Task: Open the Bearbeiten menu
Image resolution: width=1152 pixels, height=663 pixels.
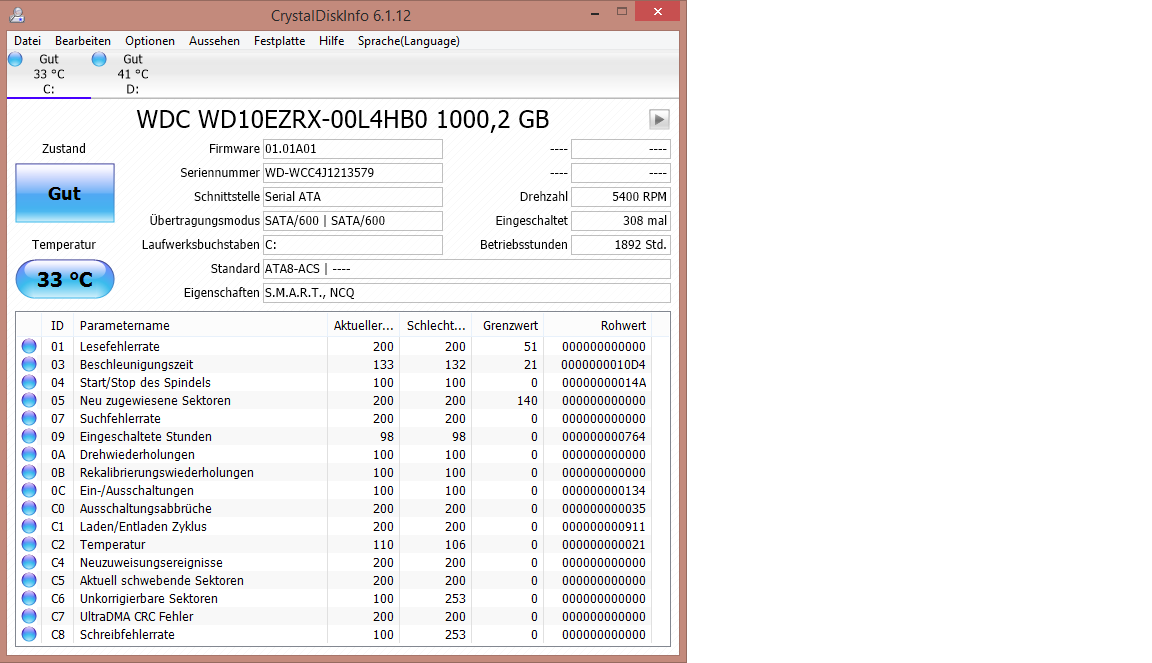Action: [83, 41]
